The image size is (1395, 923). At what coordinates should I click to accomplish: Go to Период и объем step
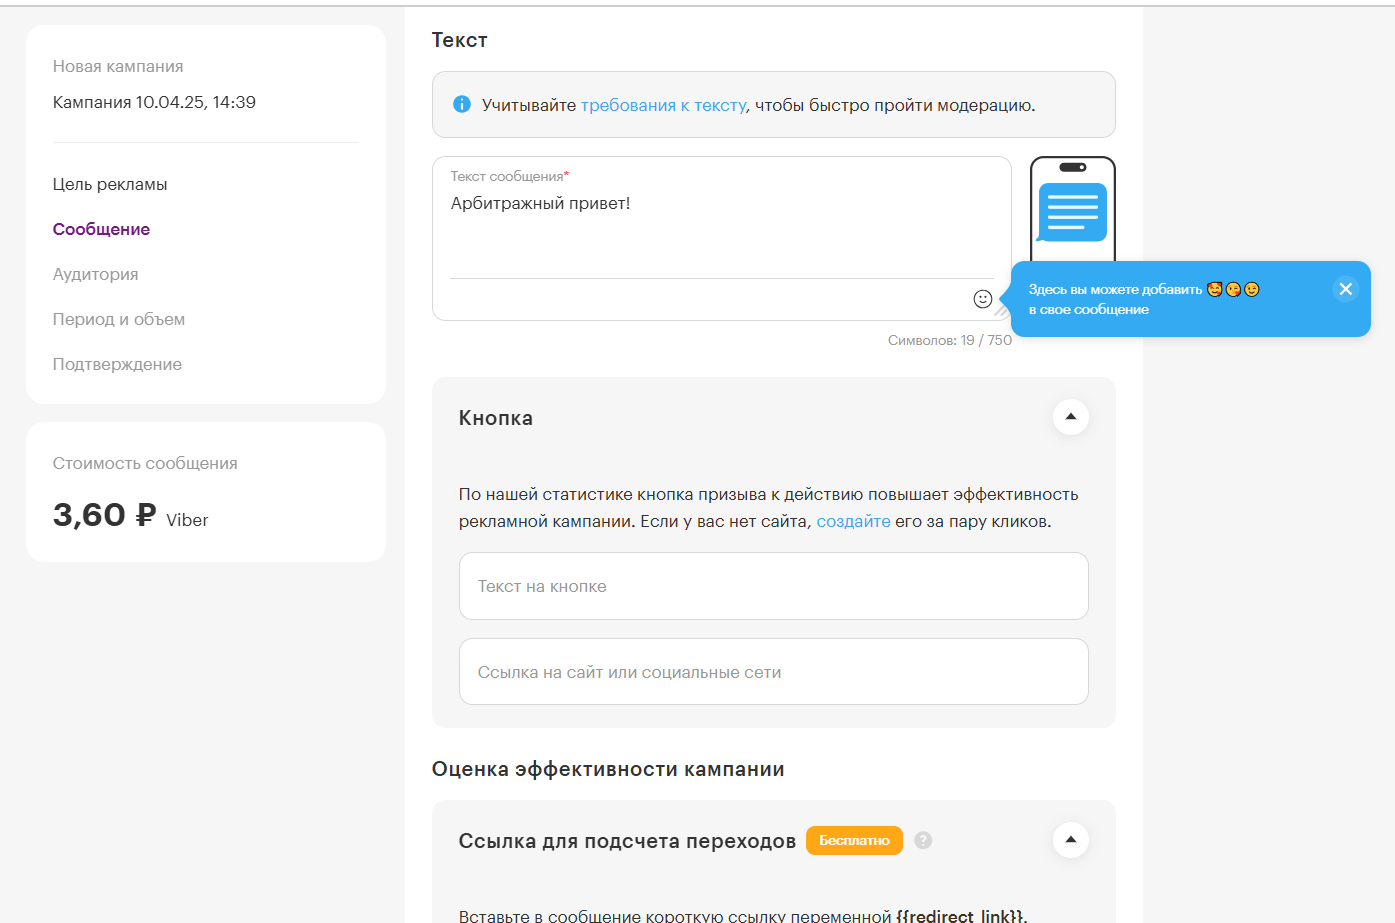[119, 319]
